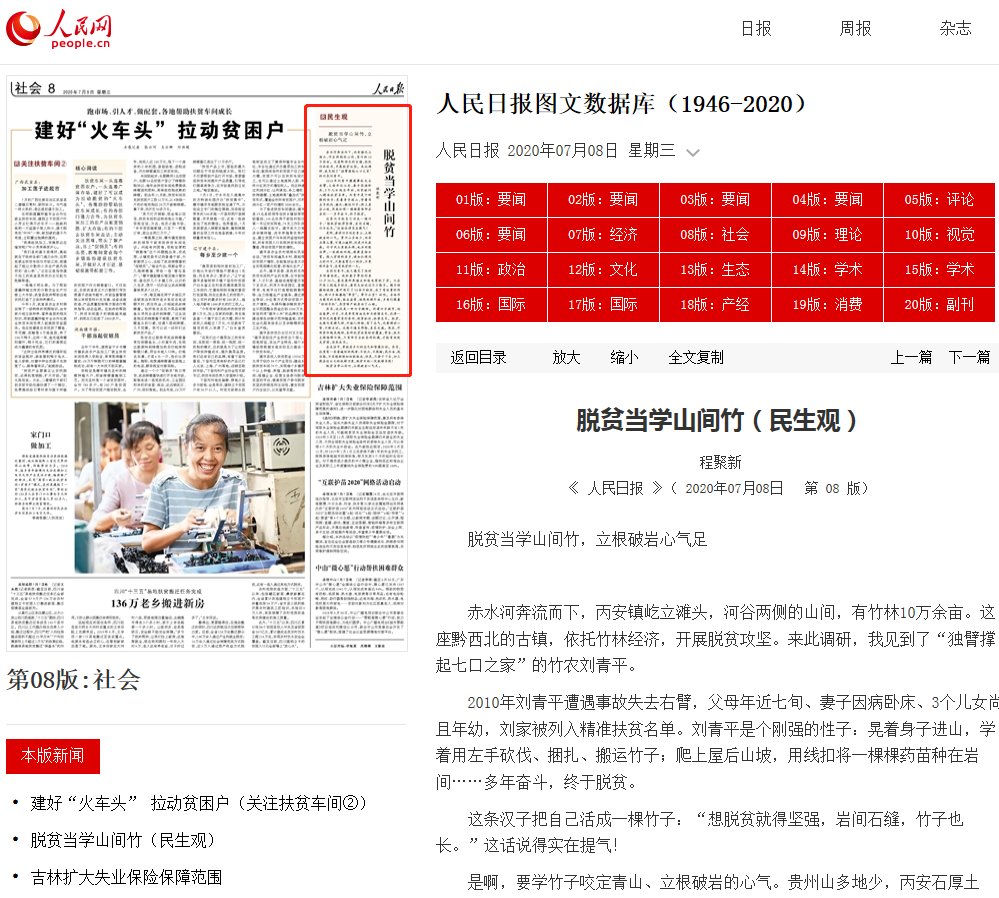This screenshot has height=898, width=999.
Task: Click the 第08版:社会 page label
Action: pyautogui.click(x=73, y=679)
